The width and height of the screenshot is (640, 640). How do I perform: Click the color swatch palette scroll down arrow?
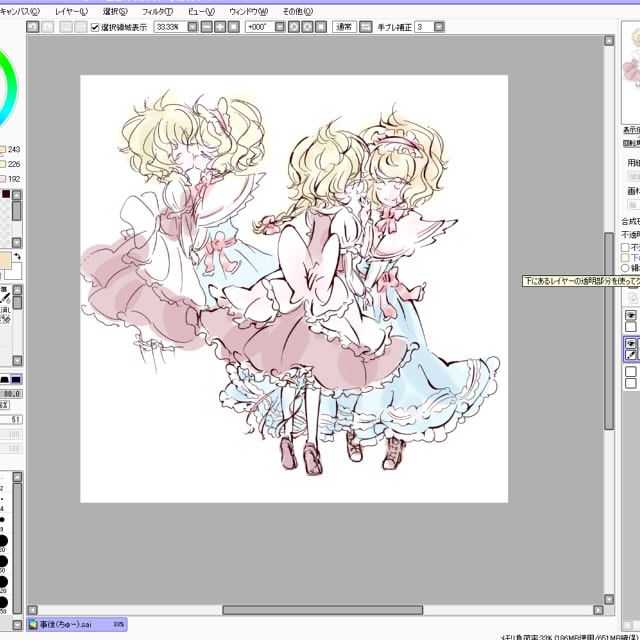click(x=17, y=242)
